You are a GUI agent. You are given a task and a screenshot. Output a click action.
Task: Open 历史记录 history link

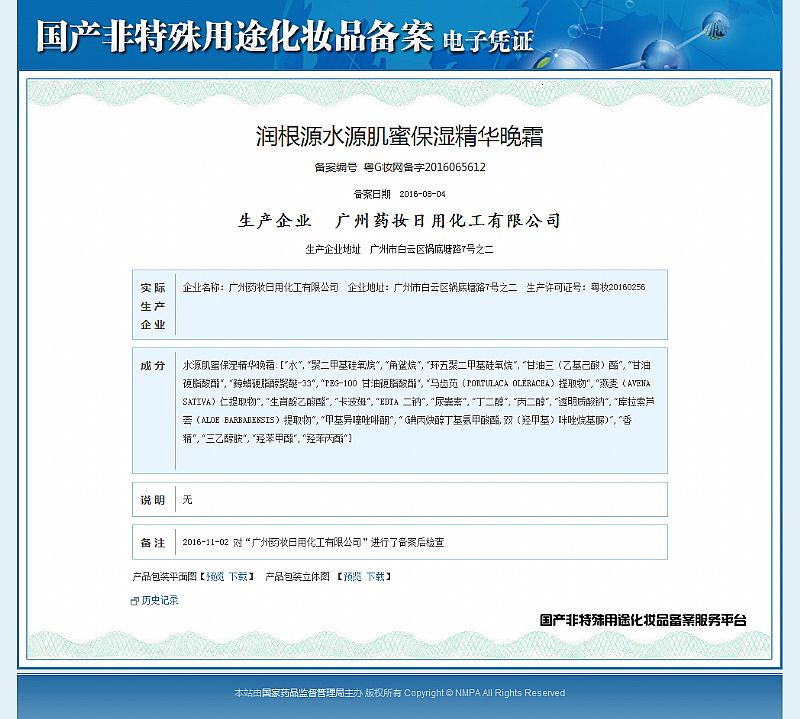pos(160,601)
